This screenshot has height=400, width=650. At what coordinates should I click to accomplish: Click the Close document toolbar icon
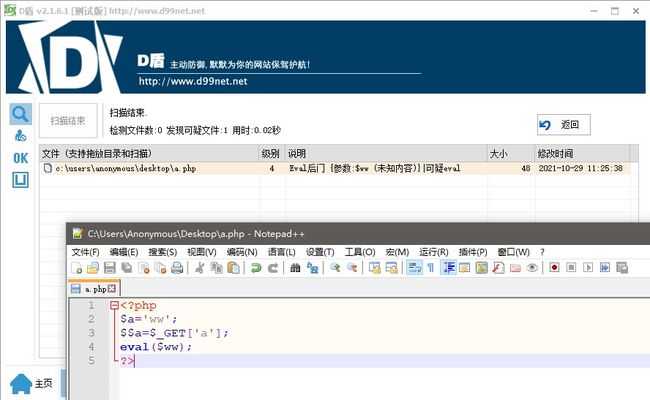pos(143,268)
